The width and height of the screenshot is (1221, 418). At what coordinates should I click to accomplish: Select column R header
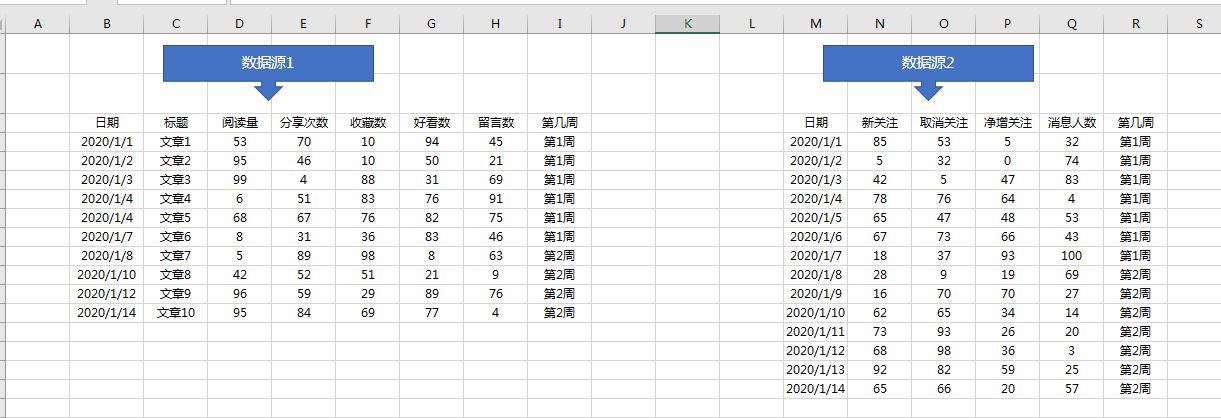(x=1135, y=25)
